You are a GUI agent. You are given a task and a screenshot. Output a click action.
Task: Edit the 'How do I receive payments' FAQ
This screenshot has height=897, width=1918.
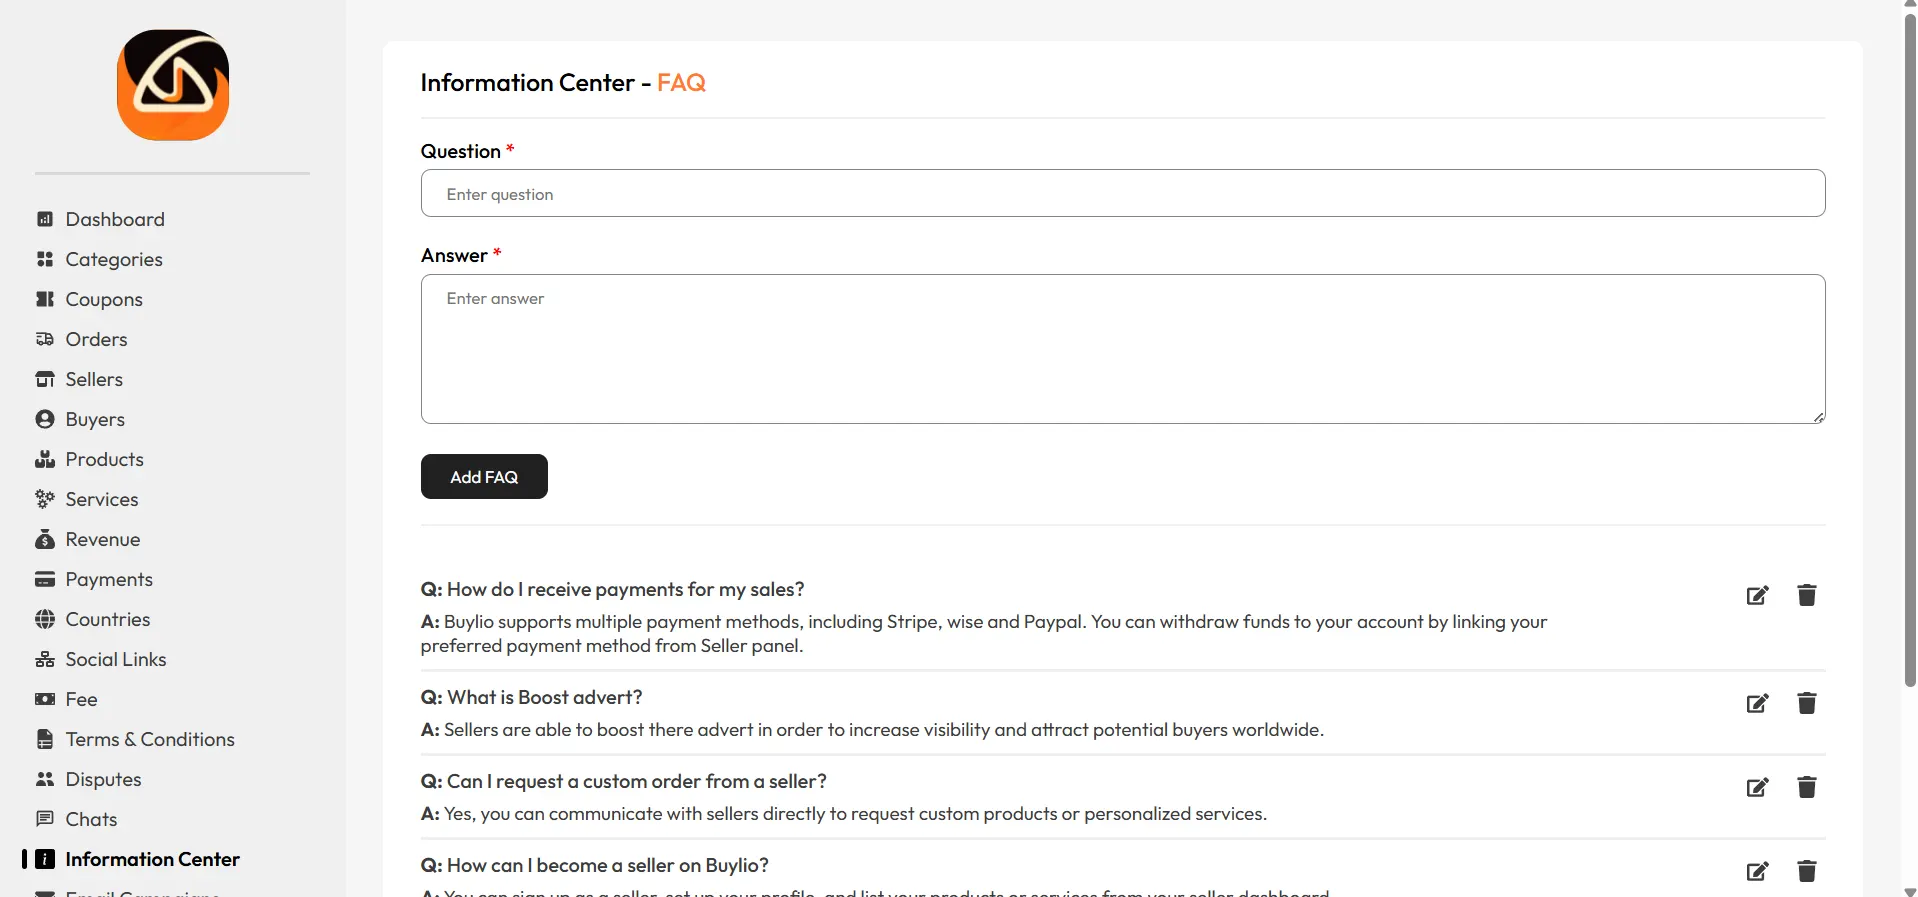click(x=1757, y=595)
